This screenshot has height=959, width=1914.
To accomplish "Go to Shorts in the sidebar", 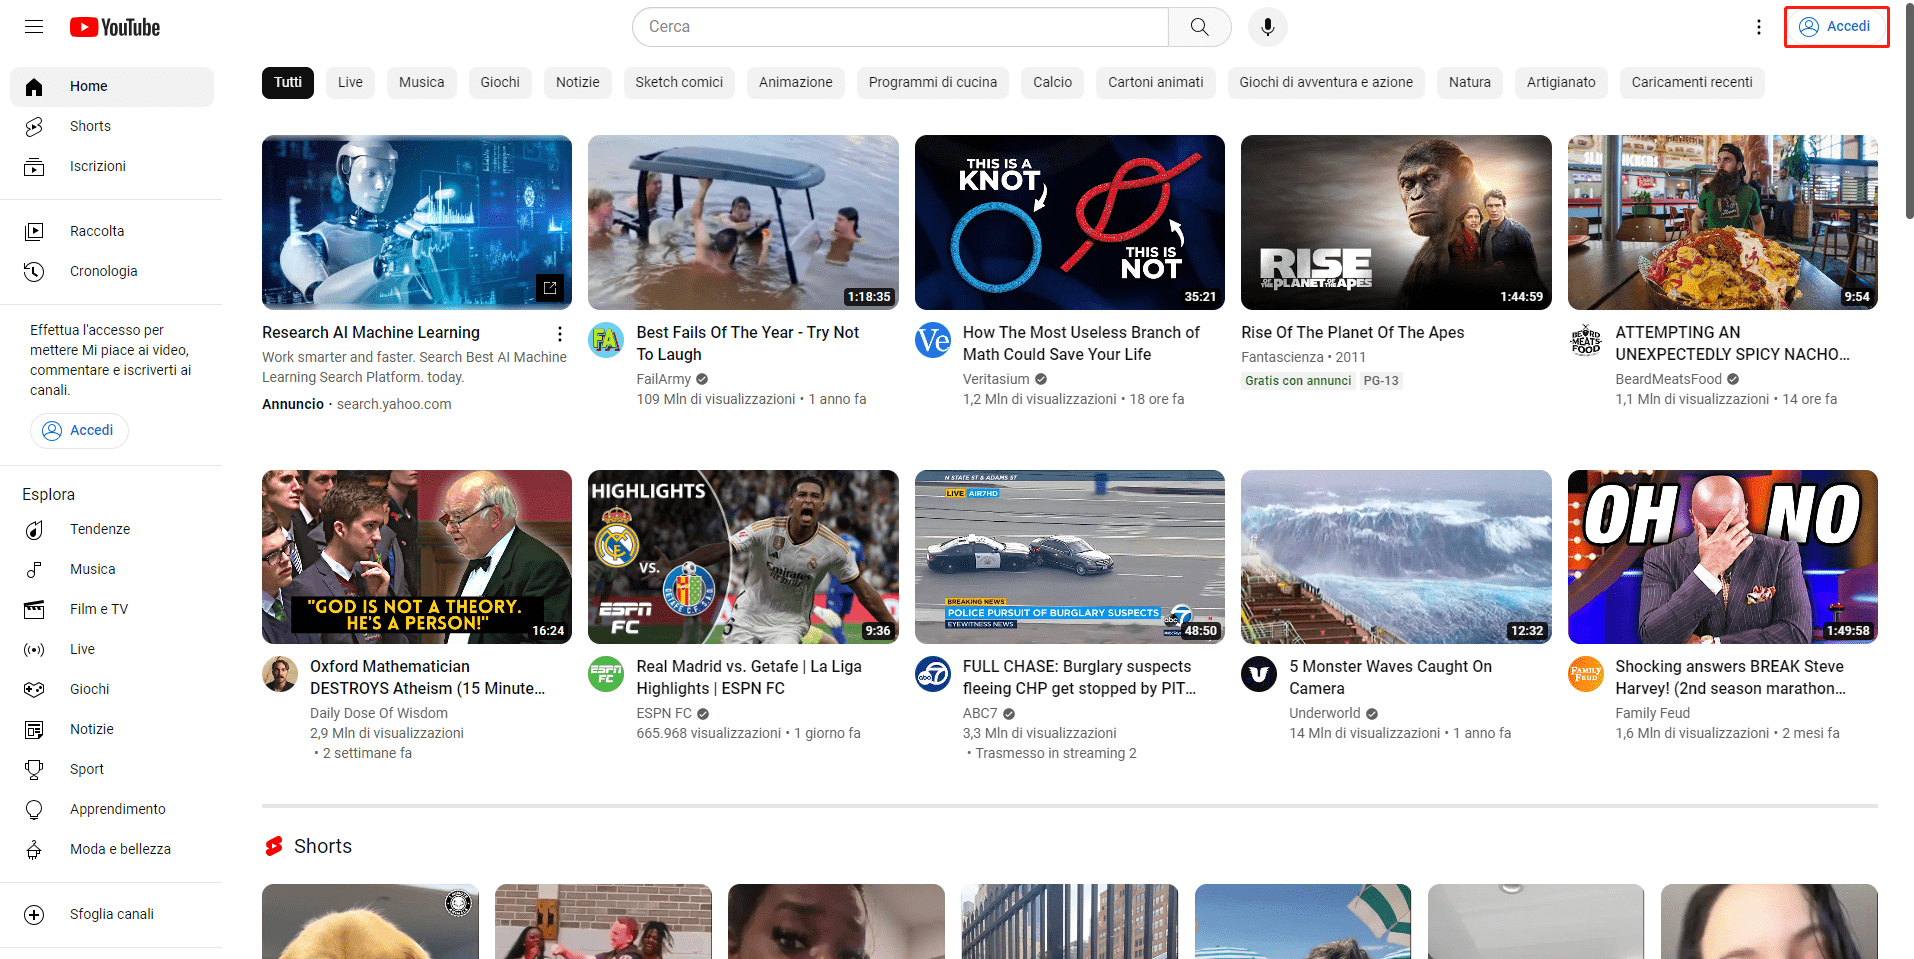I will pyautogui.click(x=112, y=127).
